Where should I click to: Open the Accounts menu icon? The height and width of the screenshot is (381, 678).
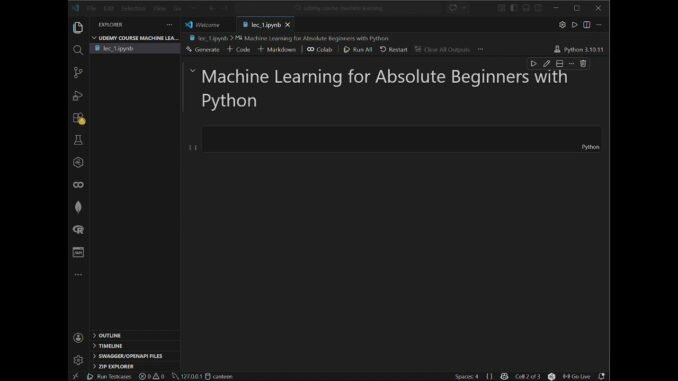click(x=78, y=338)
